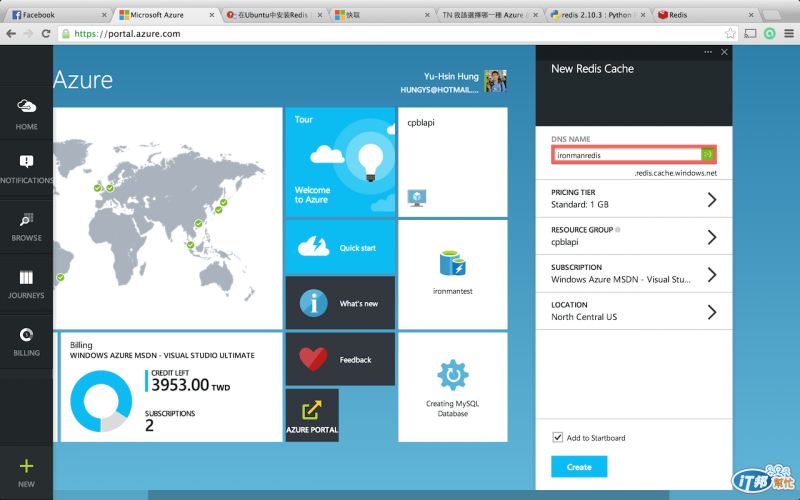800x500 pixels.
Task: Switch to the Ubuntu Redis install tab
Action: click(x=274, y=15)
